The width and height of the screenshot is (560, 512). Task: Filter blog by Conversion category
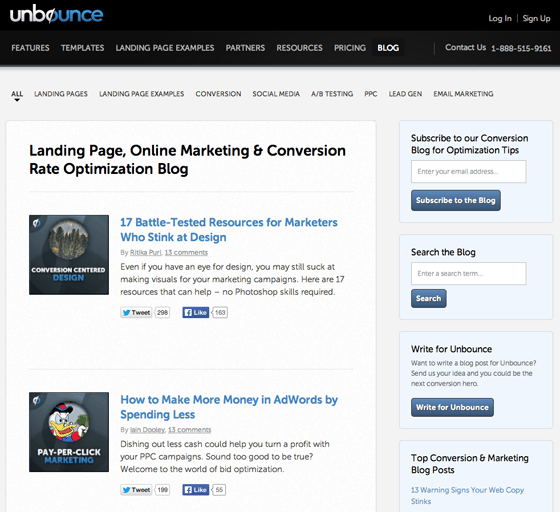click(x=218, y=94)
